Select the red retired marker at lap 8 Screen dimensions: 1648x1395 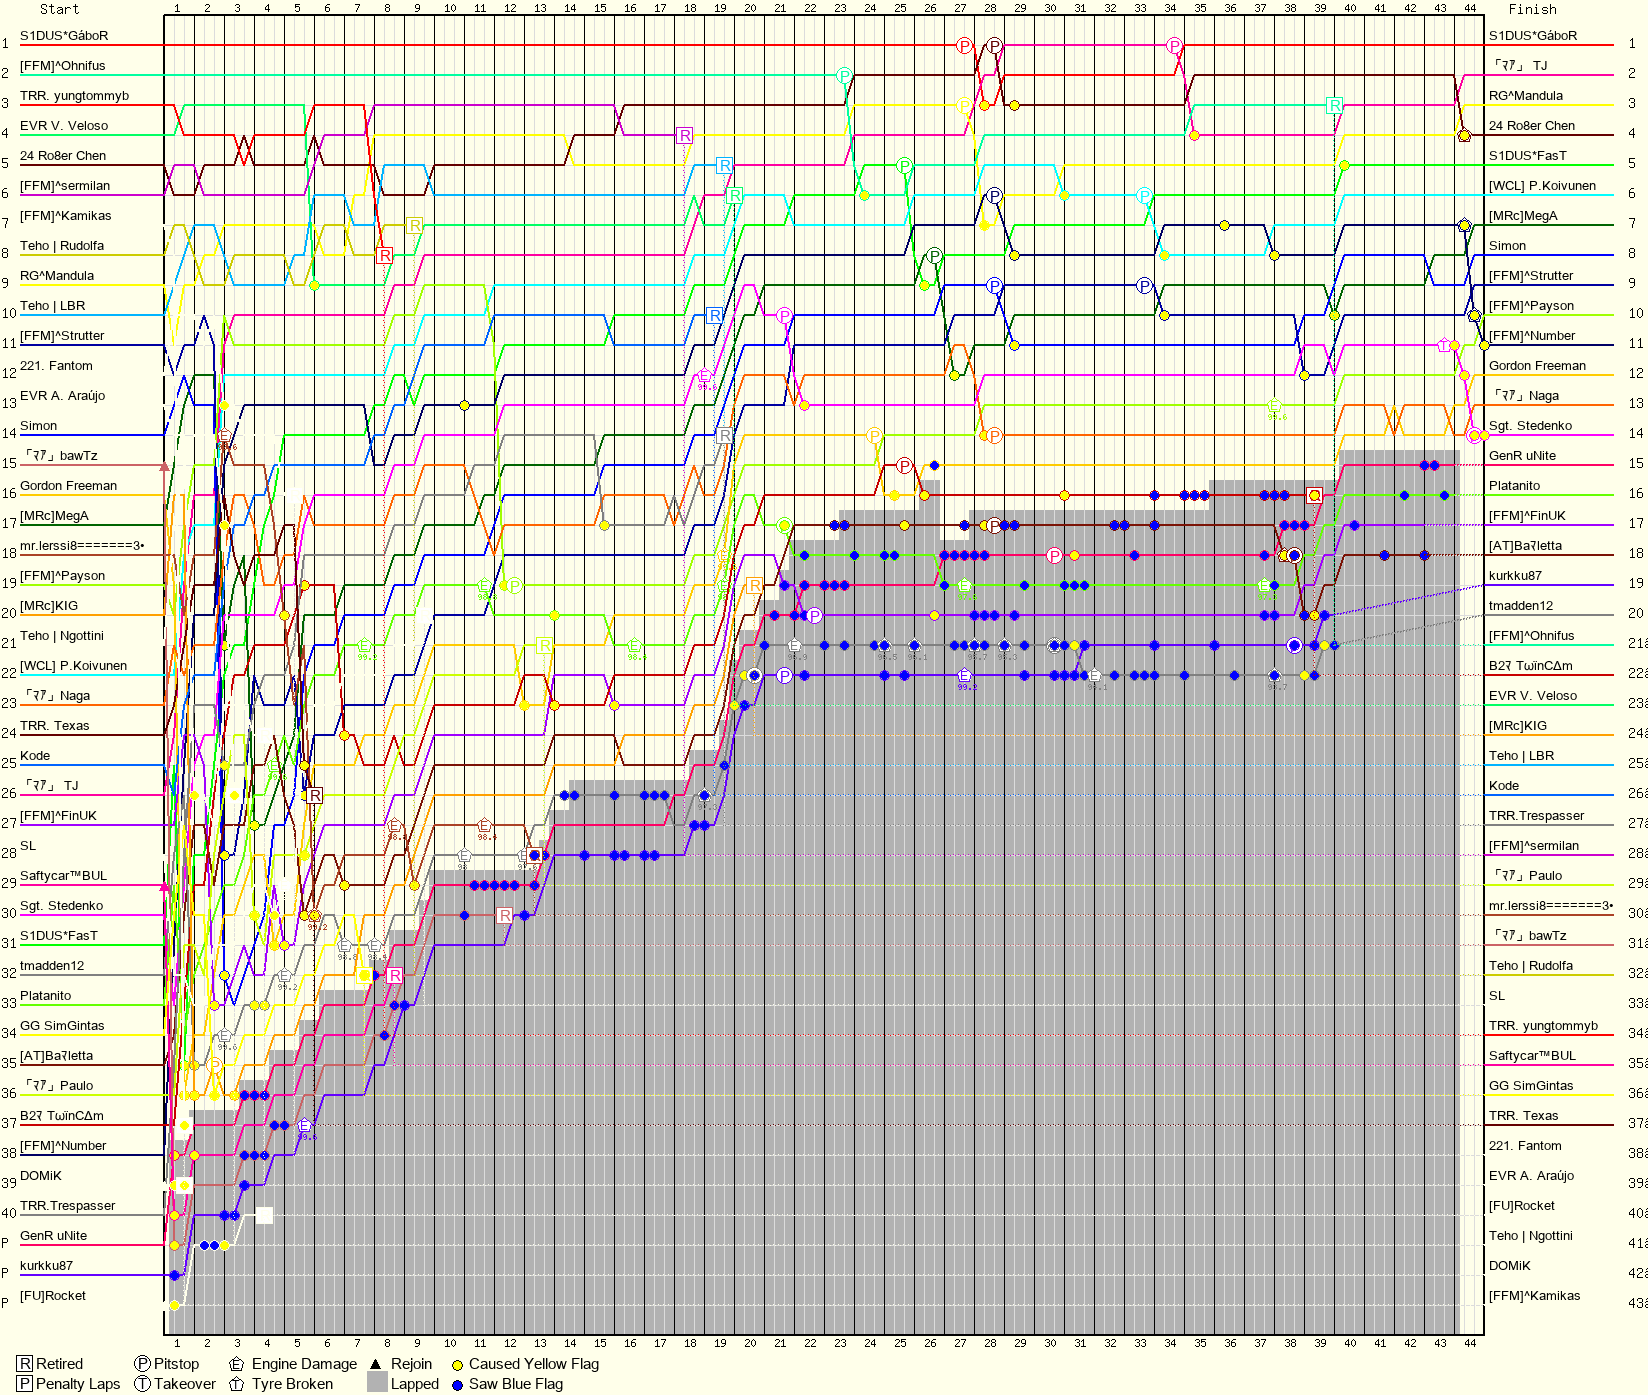384,255
